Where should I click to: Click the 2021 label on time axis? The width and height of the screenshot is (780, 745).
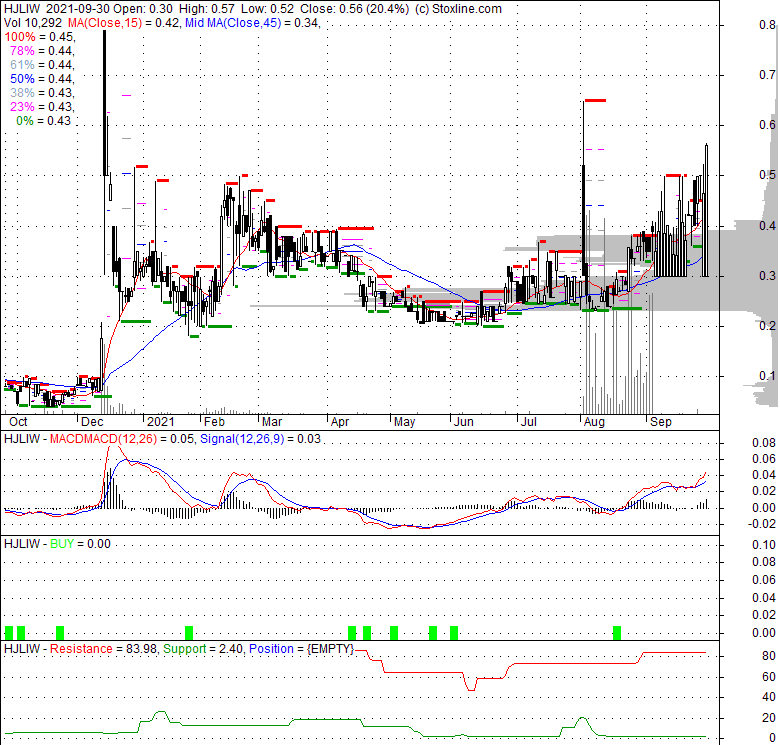pos(161,422)
